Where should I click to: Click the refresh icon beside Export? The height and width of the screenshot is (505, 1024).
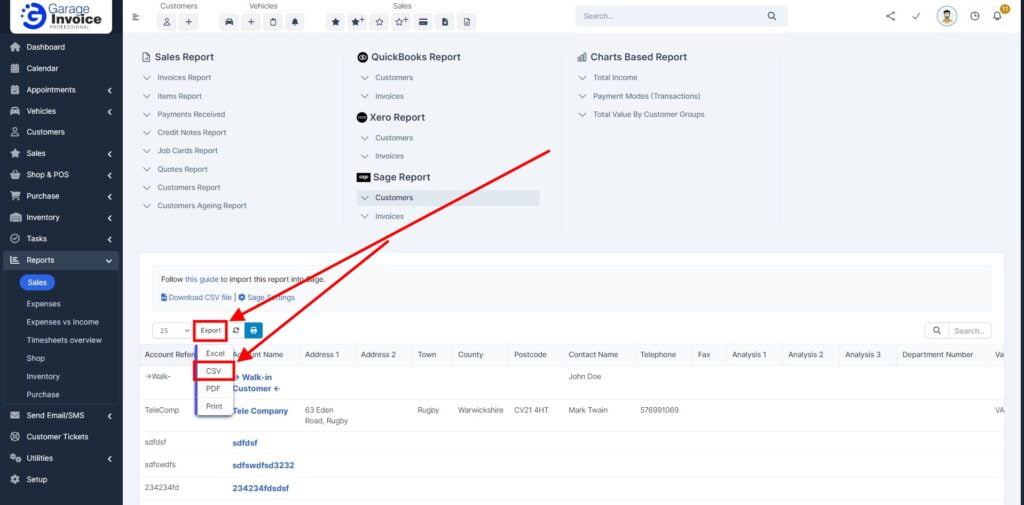pyautogui.click(x=236, y=331)
